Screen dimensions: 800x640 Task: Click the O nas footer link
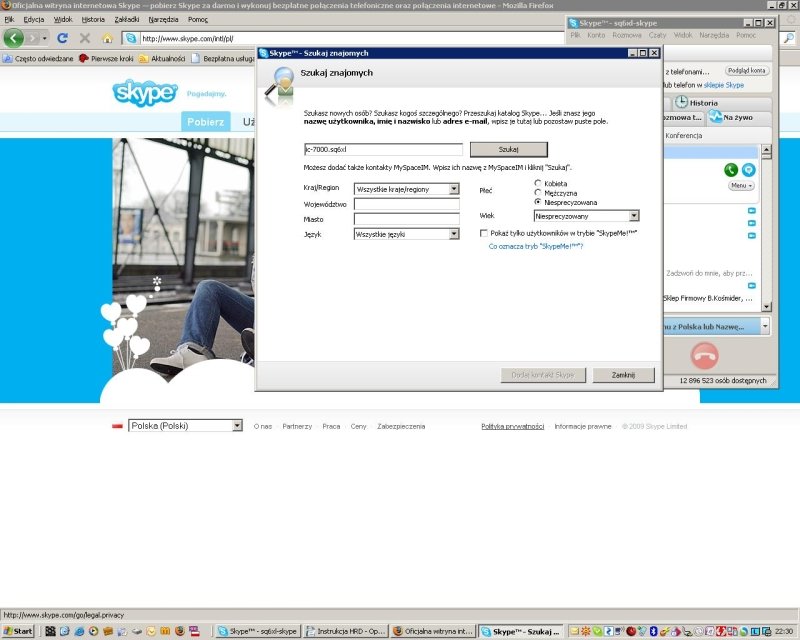pyautogui.click(x=263, y=426)
